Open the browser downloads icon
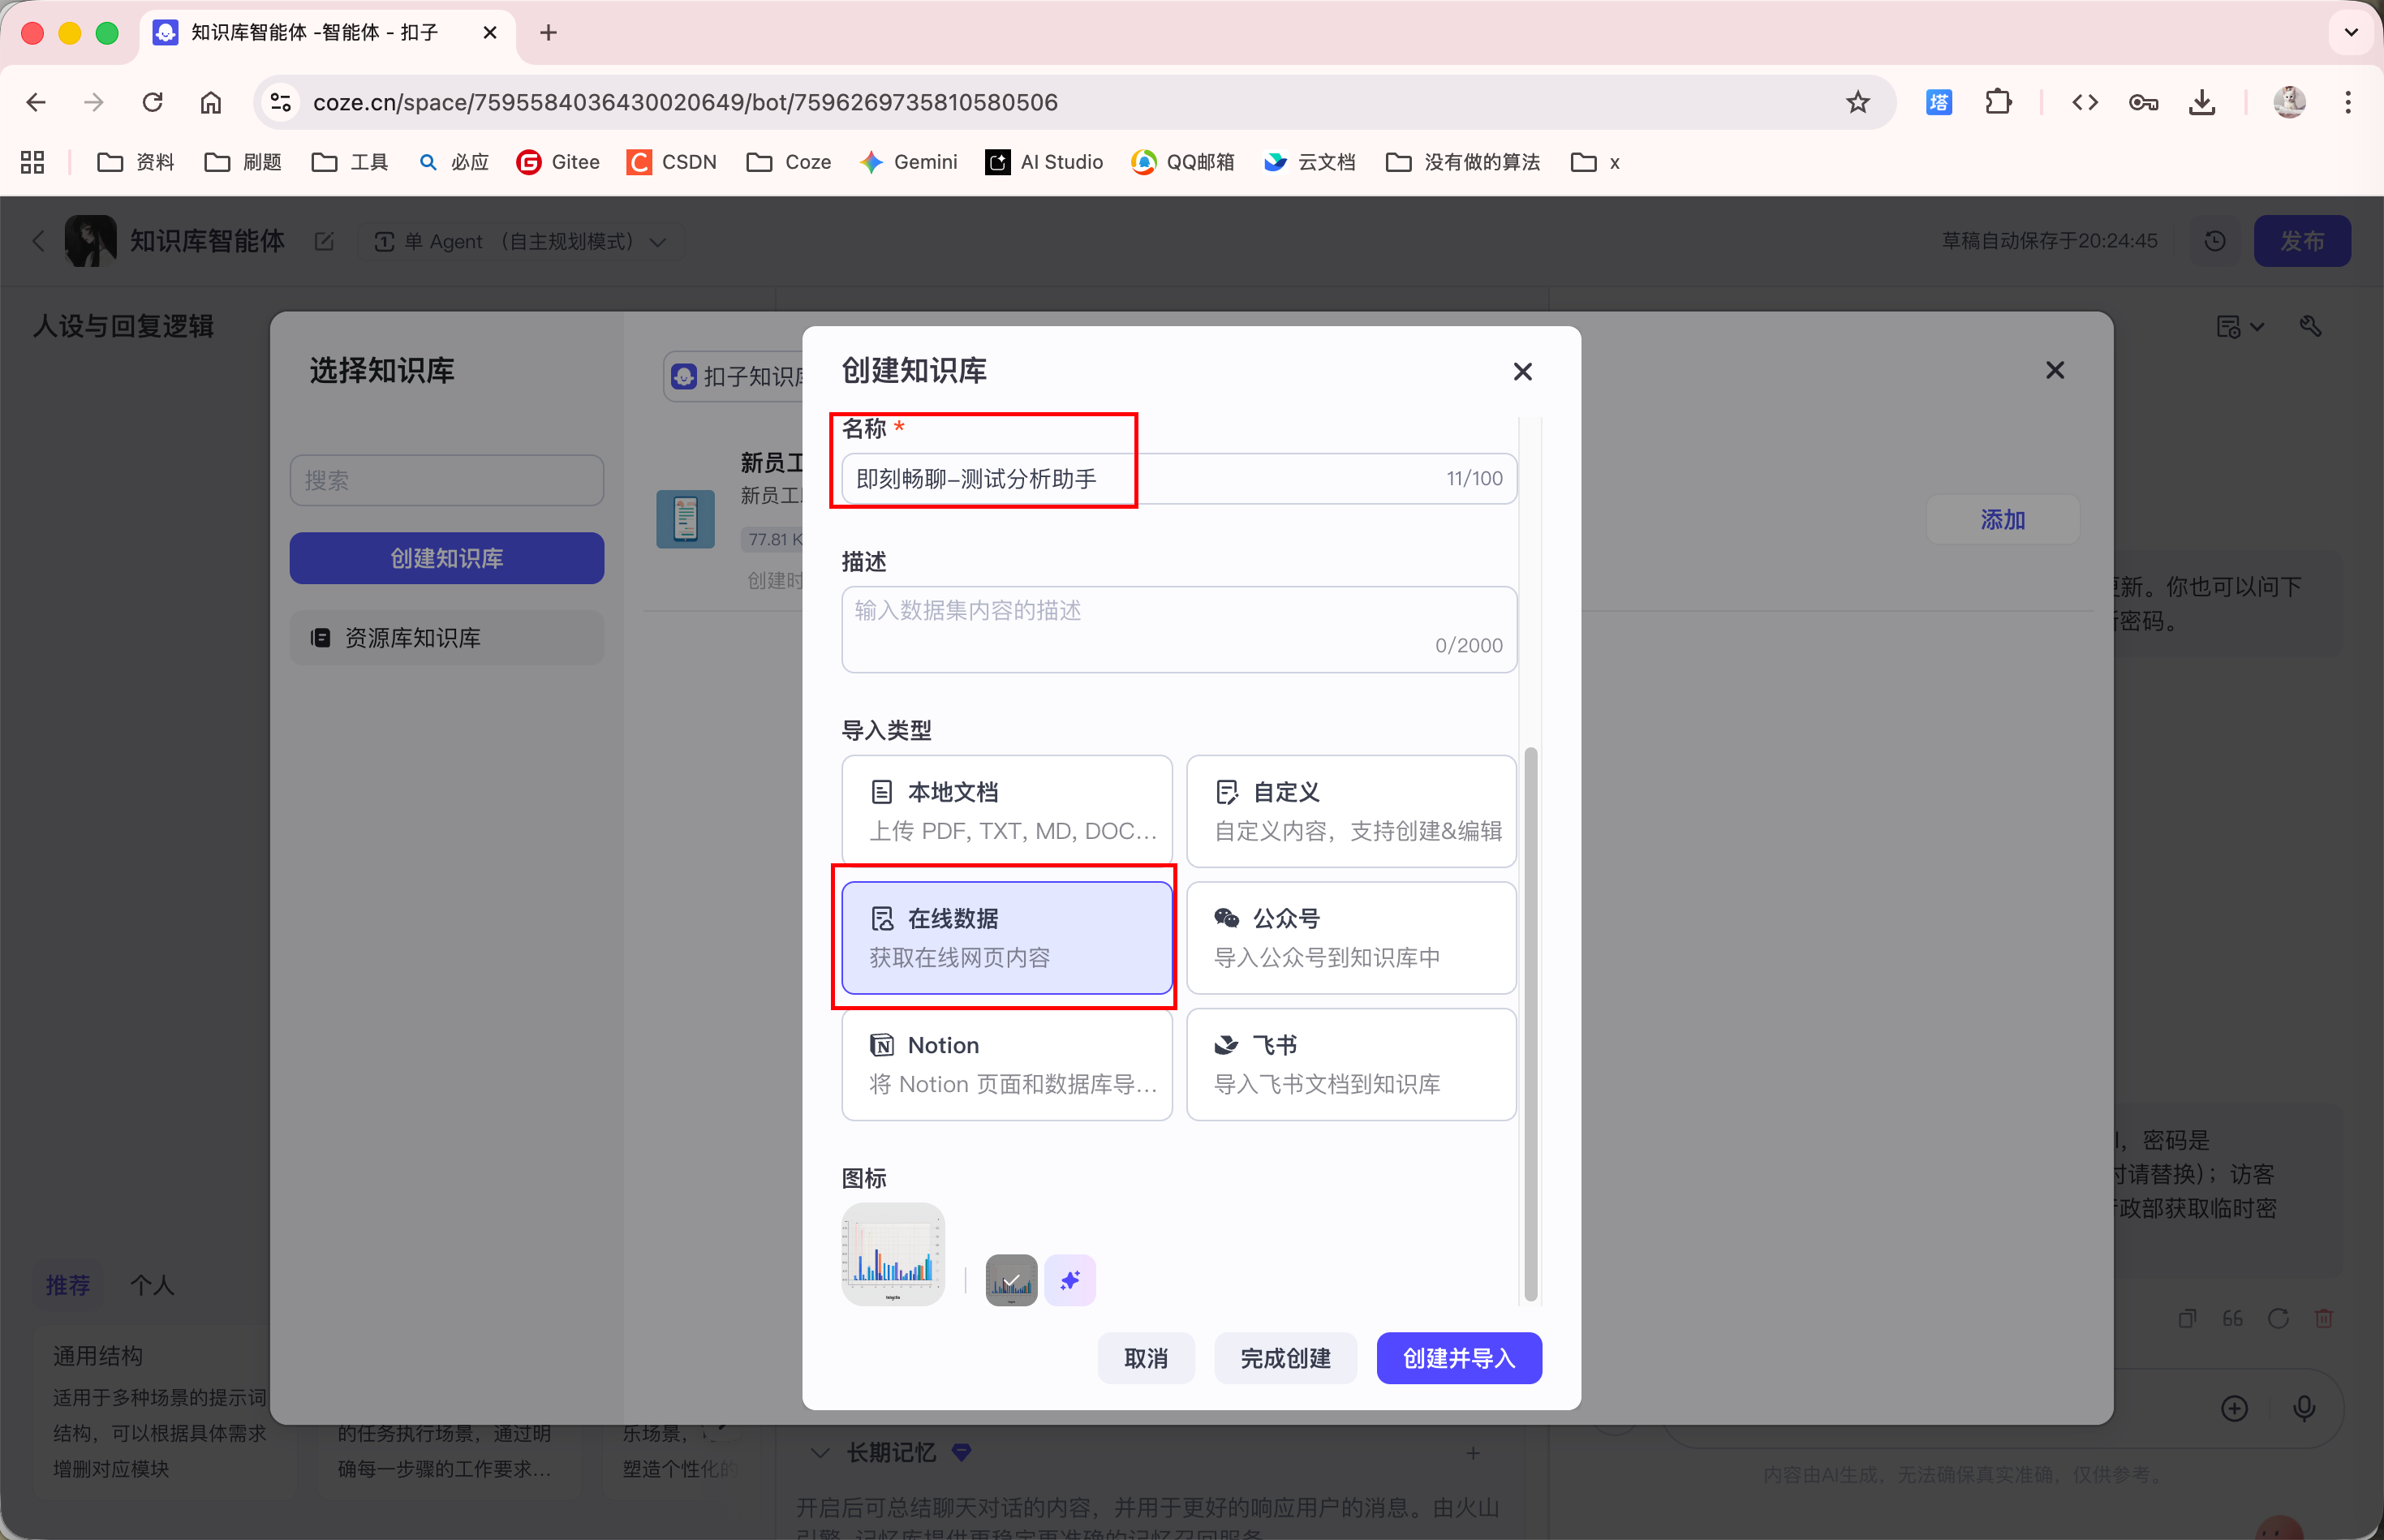 coord(2201,102)
